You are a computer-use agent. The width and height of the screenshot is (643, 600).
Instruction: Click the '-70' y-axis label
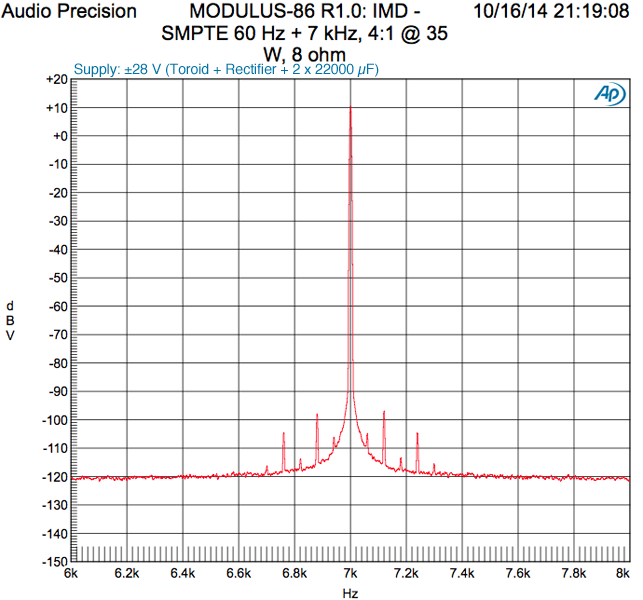pos(58,335)
